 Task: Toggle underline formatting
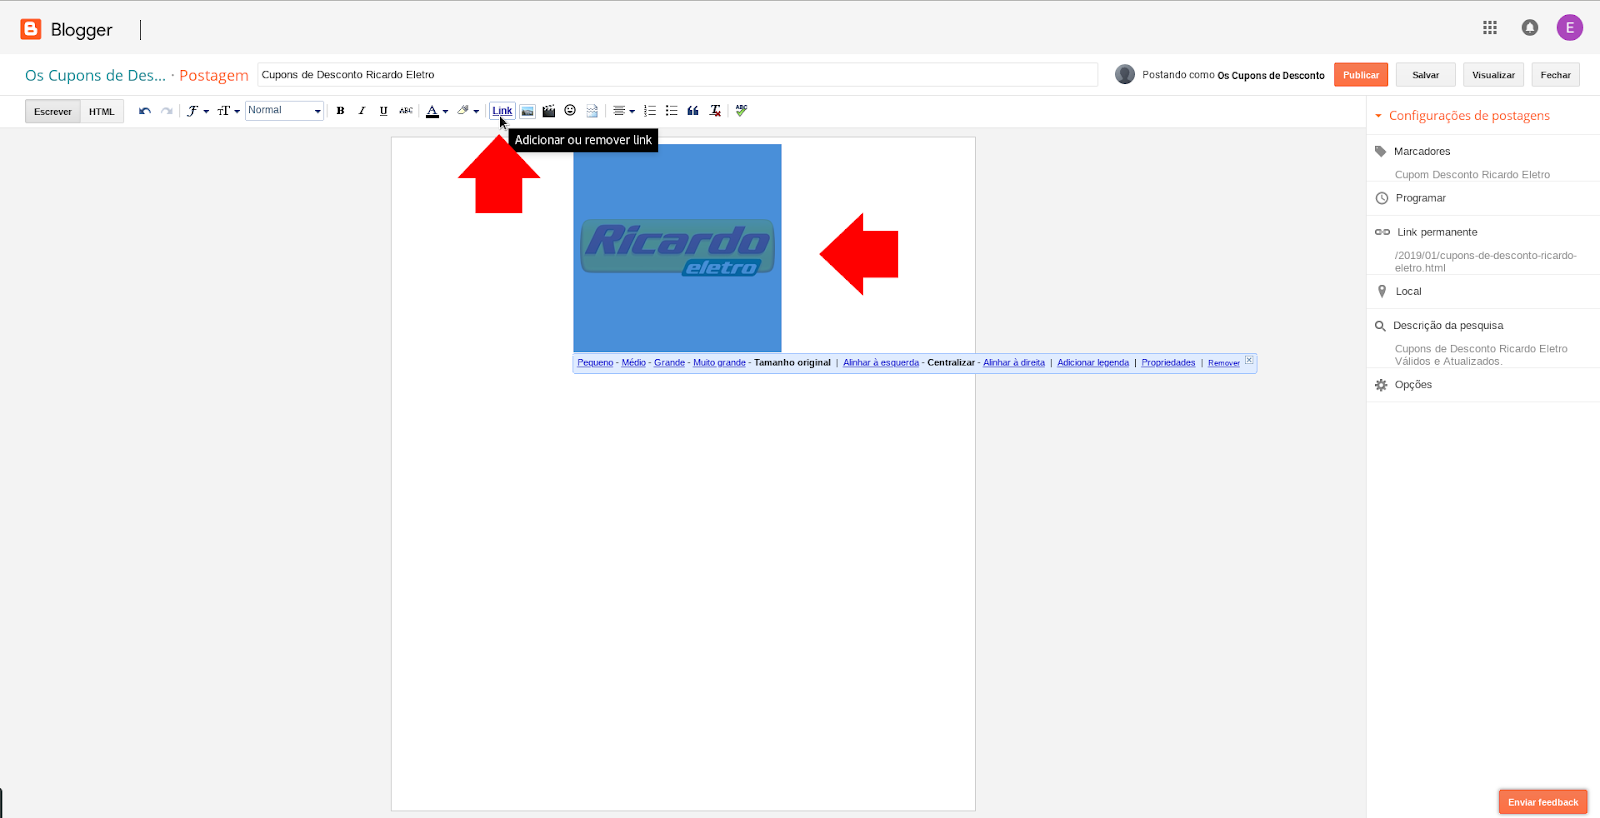click(x=384, y=111)
